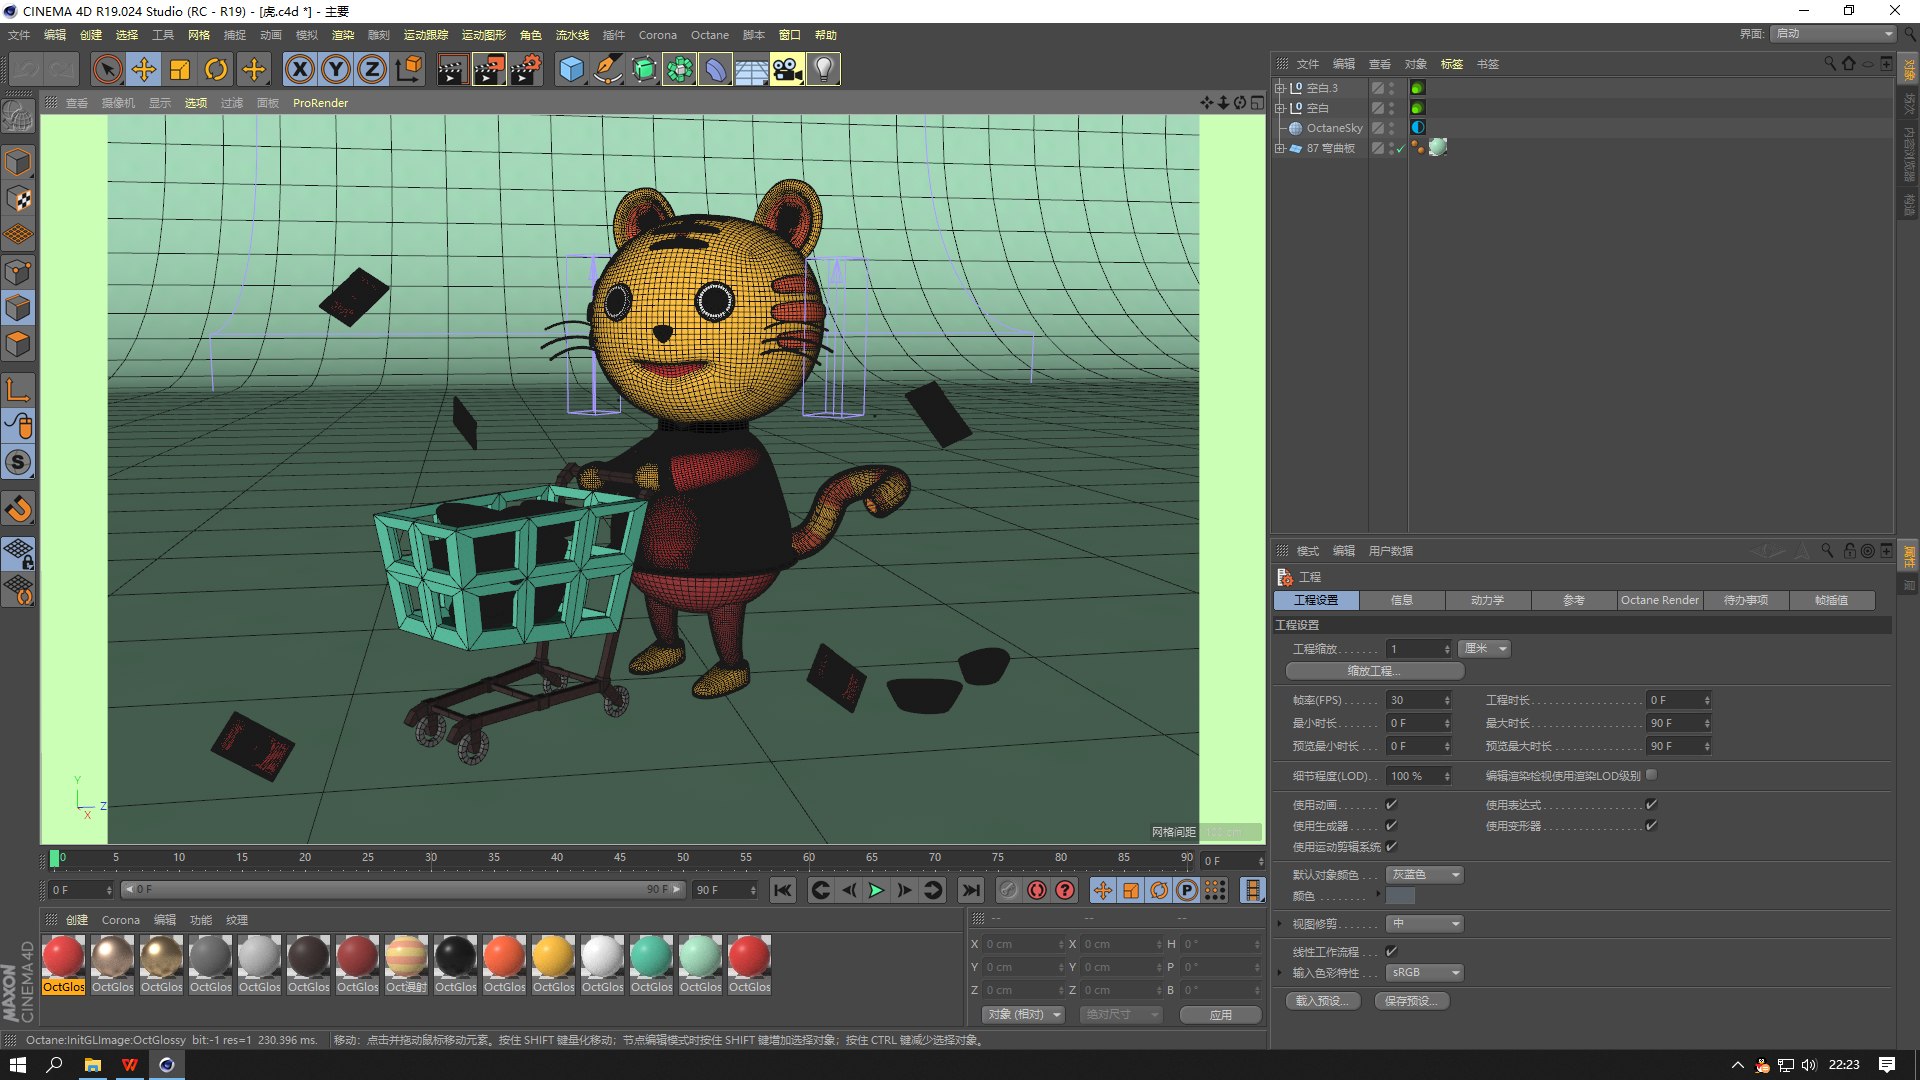Untick 使用动画 checkbox

click(1391, 804)
